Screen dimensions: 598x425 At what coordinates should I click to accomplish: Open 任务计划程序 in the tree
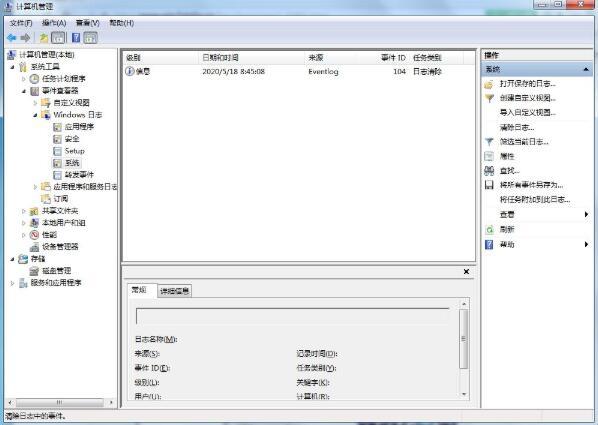(63, 79)
